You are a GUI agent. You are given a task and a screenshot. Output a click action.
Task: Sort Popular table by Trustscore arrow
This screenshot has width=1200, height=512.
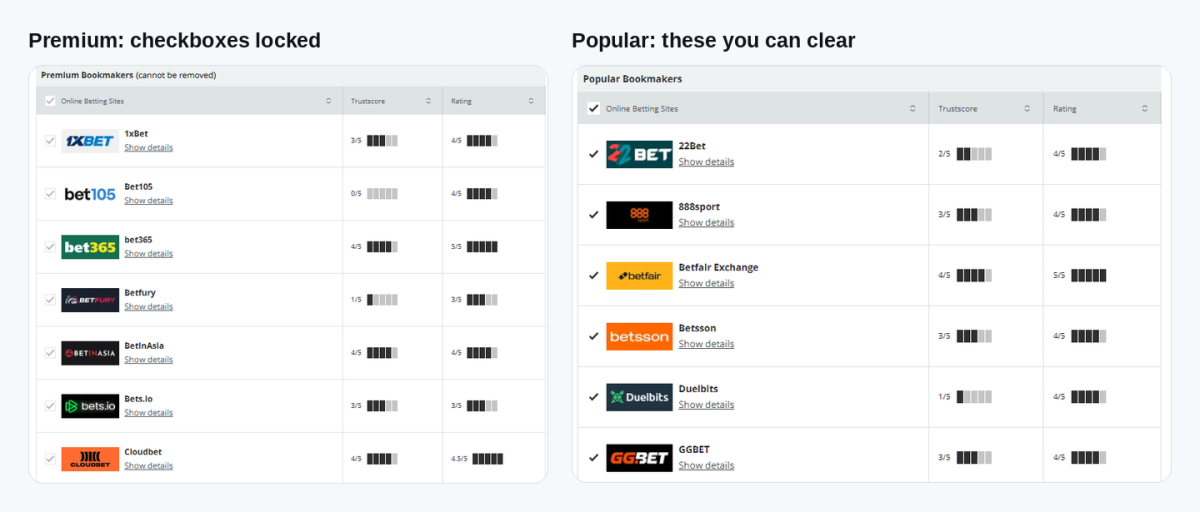pyautogui.click(x=1029, y=108)
